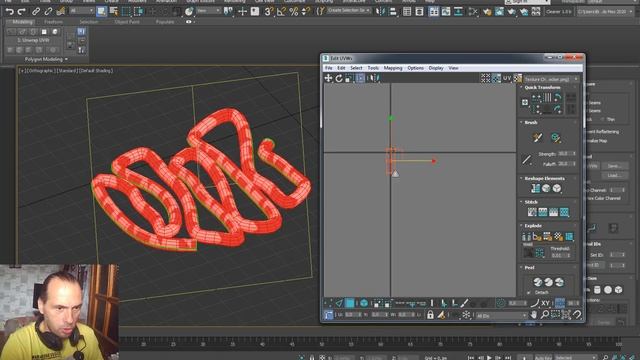Open Select by Name dialog icon
The height and width of the screenshot is (360, 640).
(113, 11)
